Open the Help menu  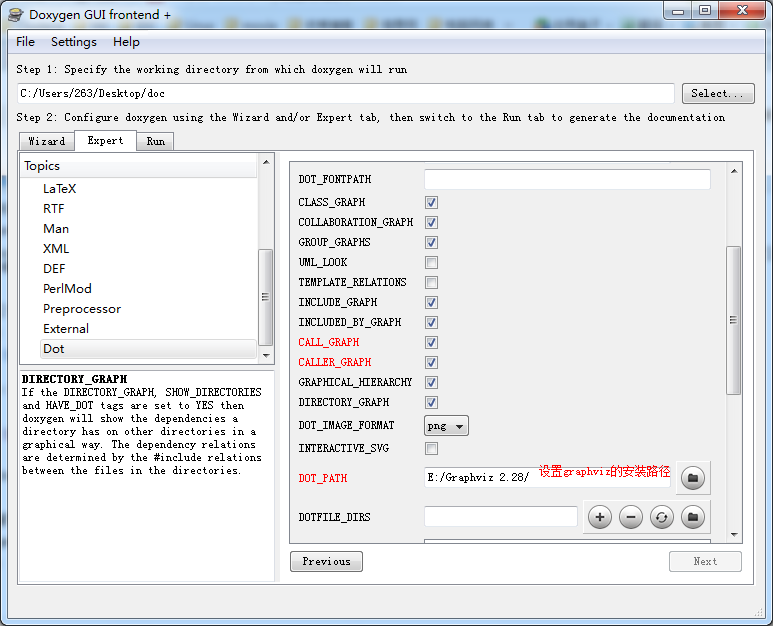[x=126, y=42]
